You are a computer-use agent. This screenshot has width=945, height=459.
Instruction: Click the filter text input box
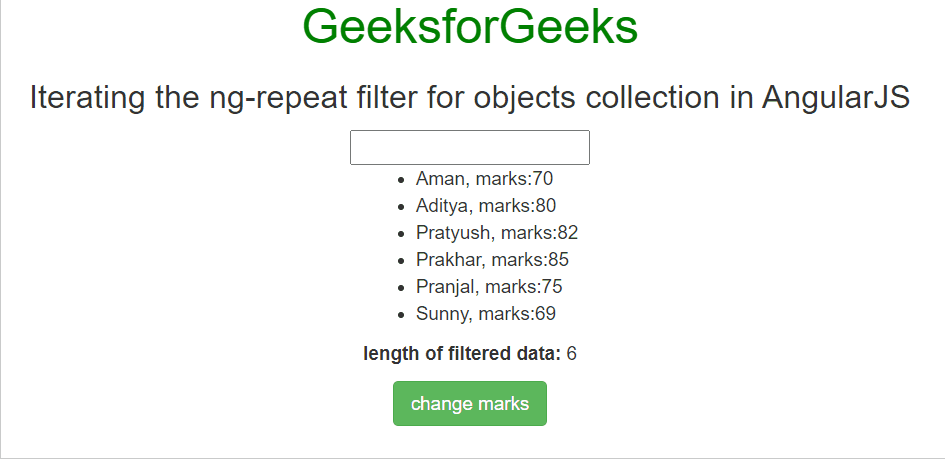[x=469, y=148]
